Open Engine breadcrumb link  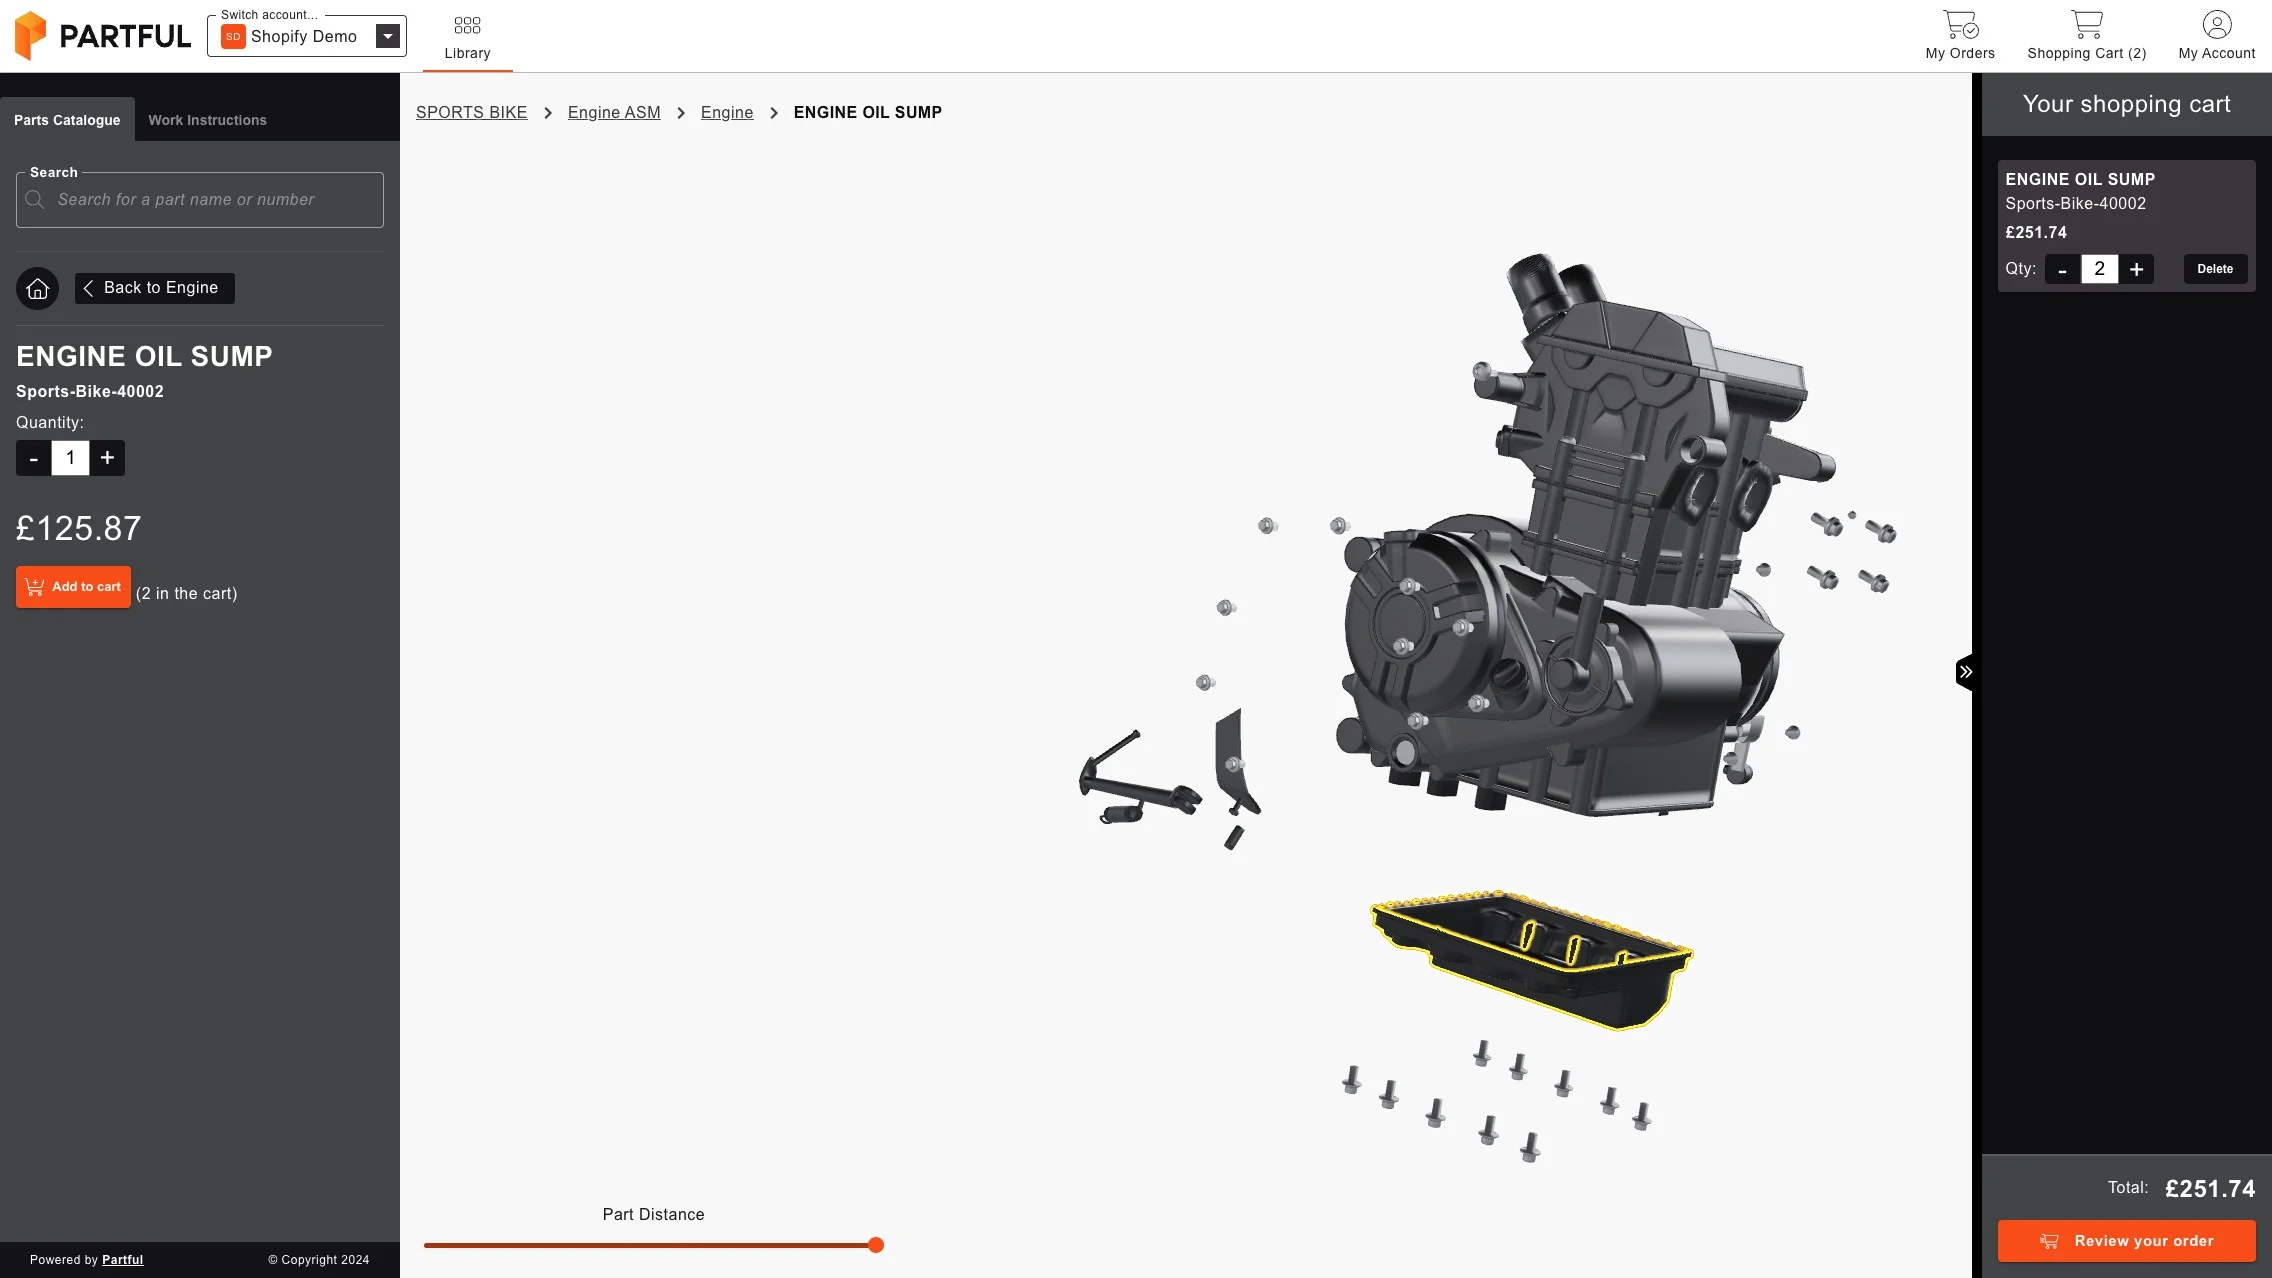(727, 113)
